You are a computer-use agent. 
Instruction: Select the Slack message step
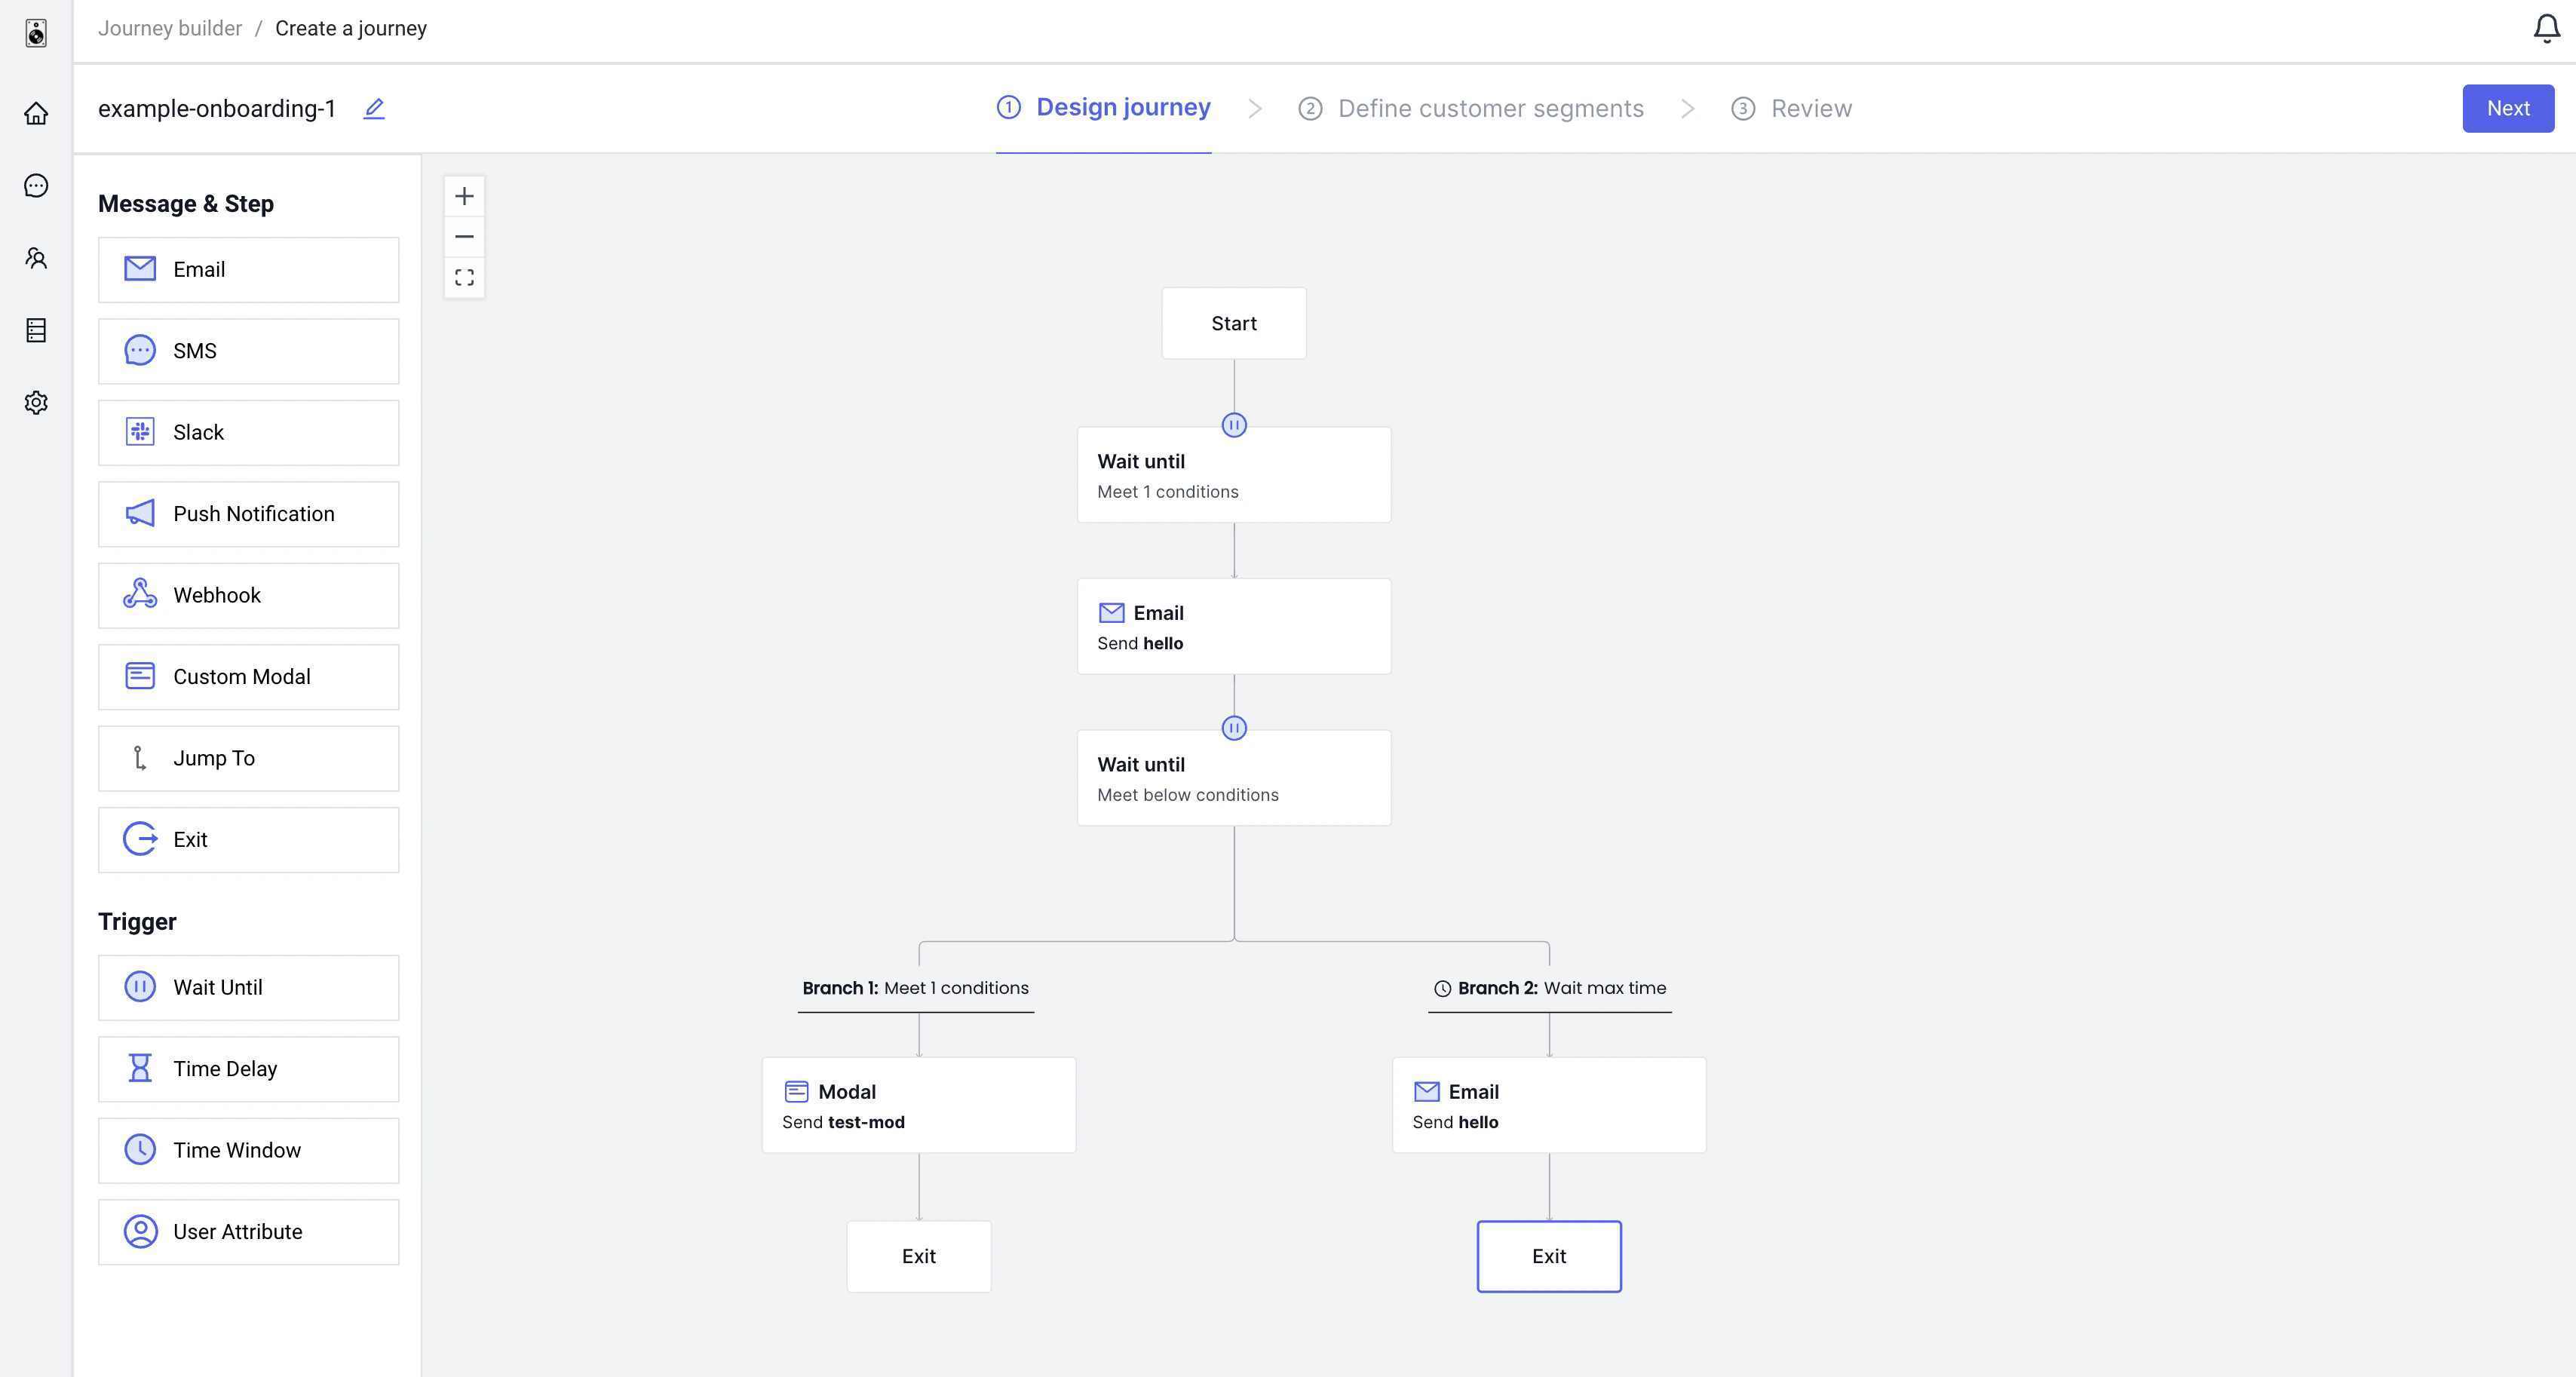click(248, 432)
